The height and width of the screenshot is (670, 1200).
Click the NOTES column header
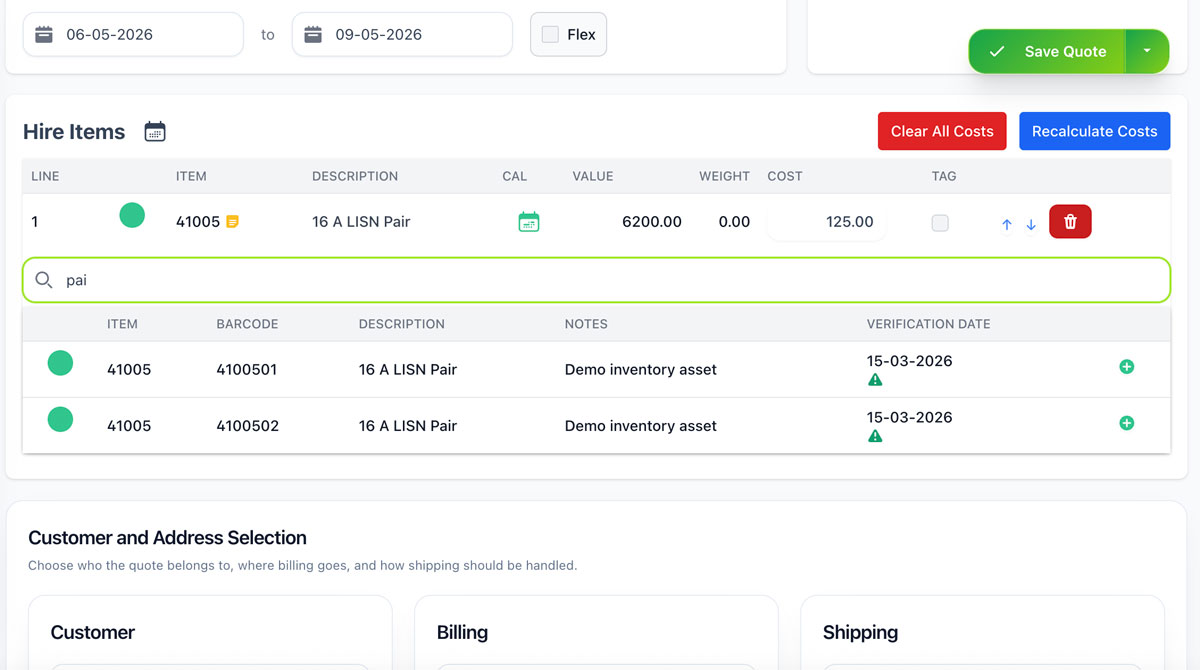[x=586, y=324]
